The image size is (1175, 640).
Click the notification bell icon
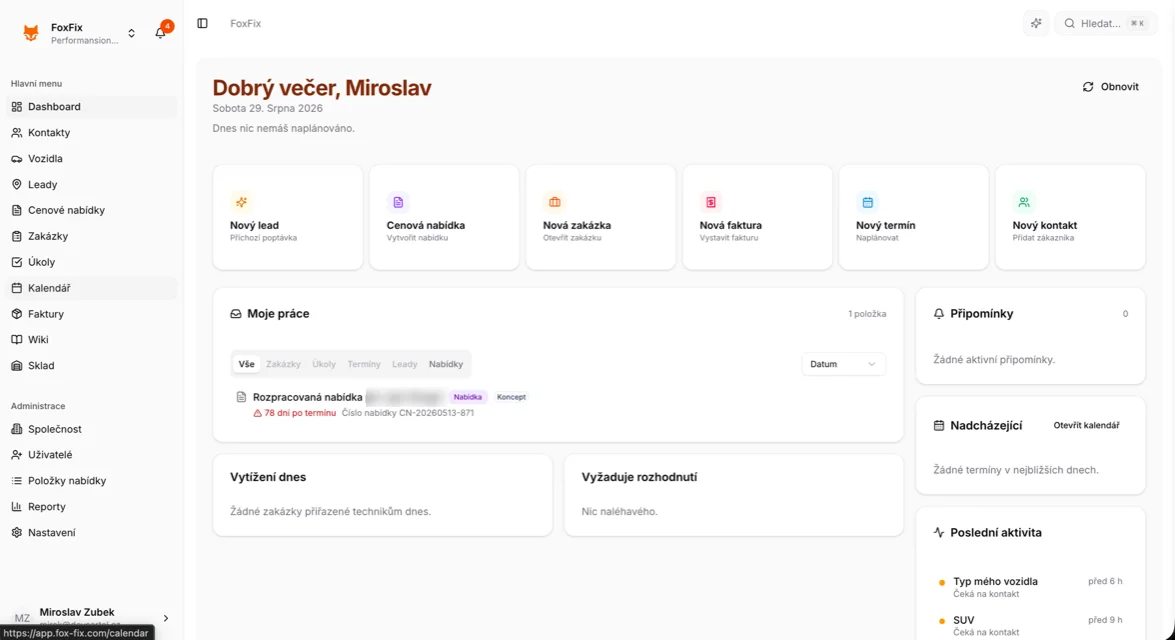[160, 32]
